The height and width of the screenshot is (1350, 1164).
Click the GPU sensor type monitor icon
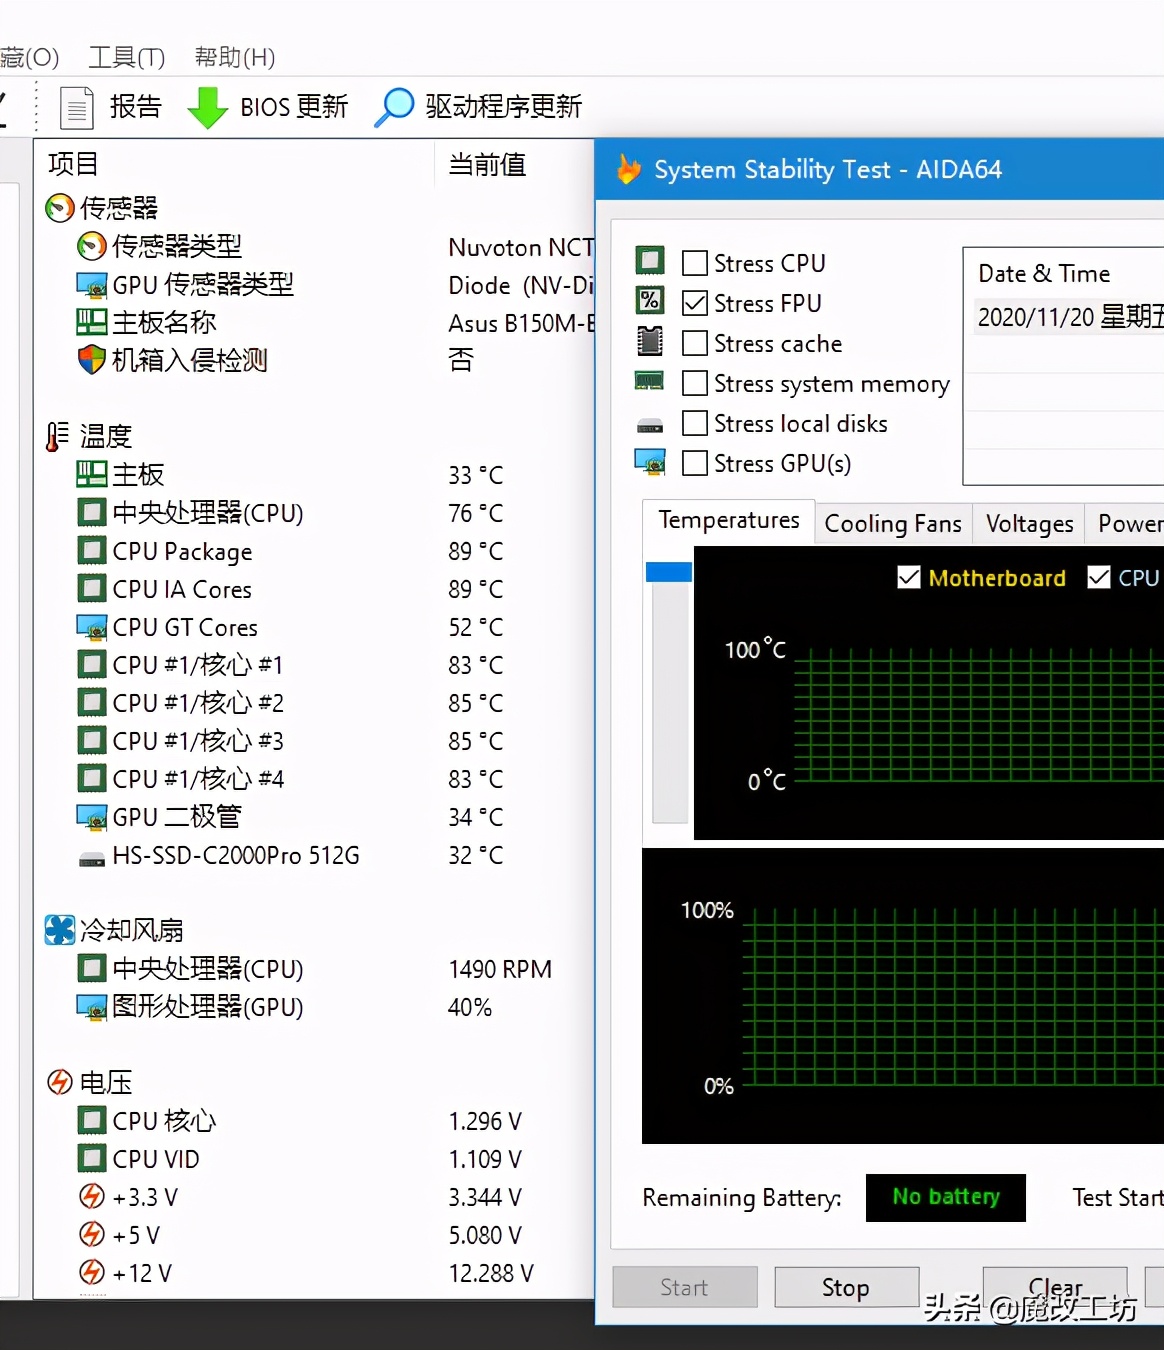[92, 284]
